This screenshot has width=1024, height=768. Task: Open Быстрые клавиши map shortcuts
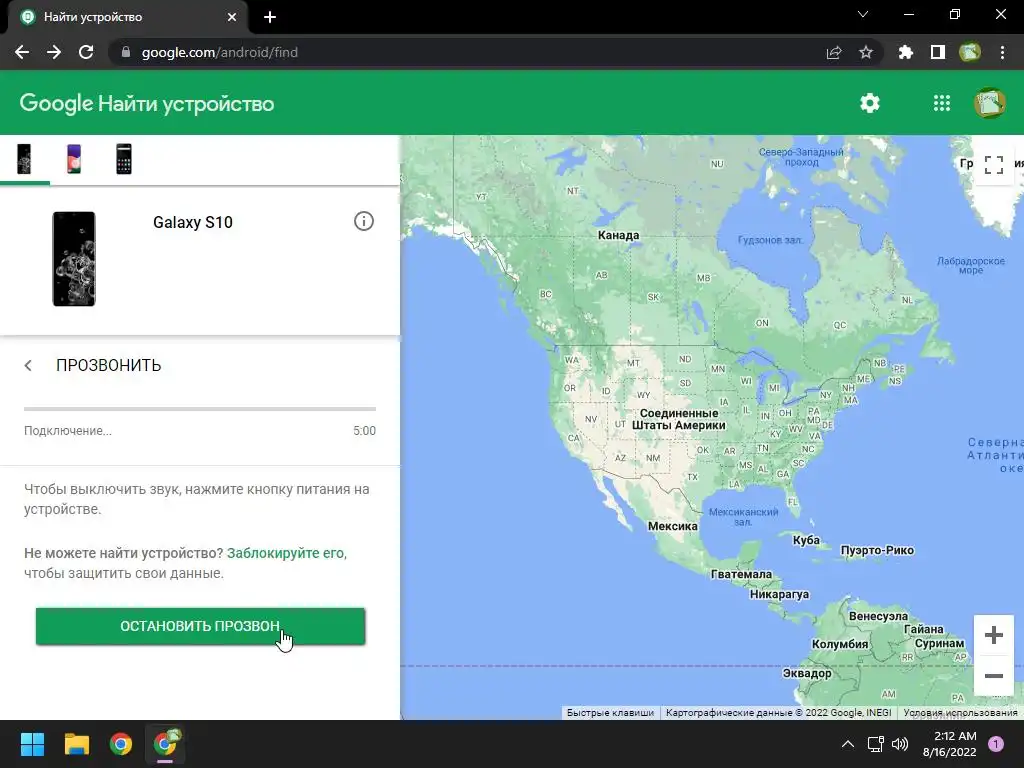610,712
